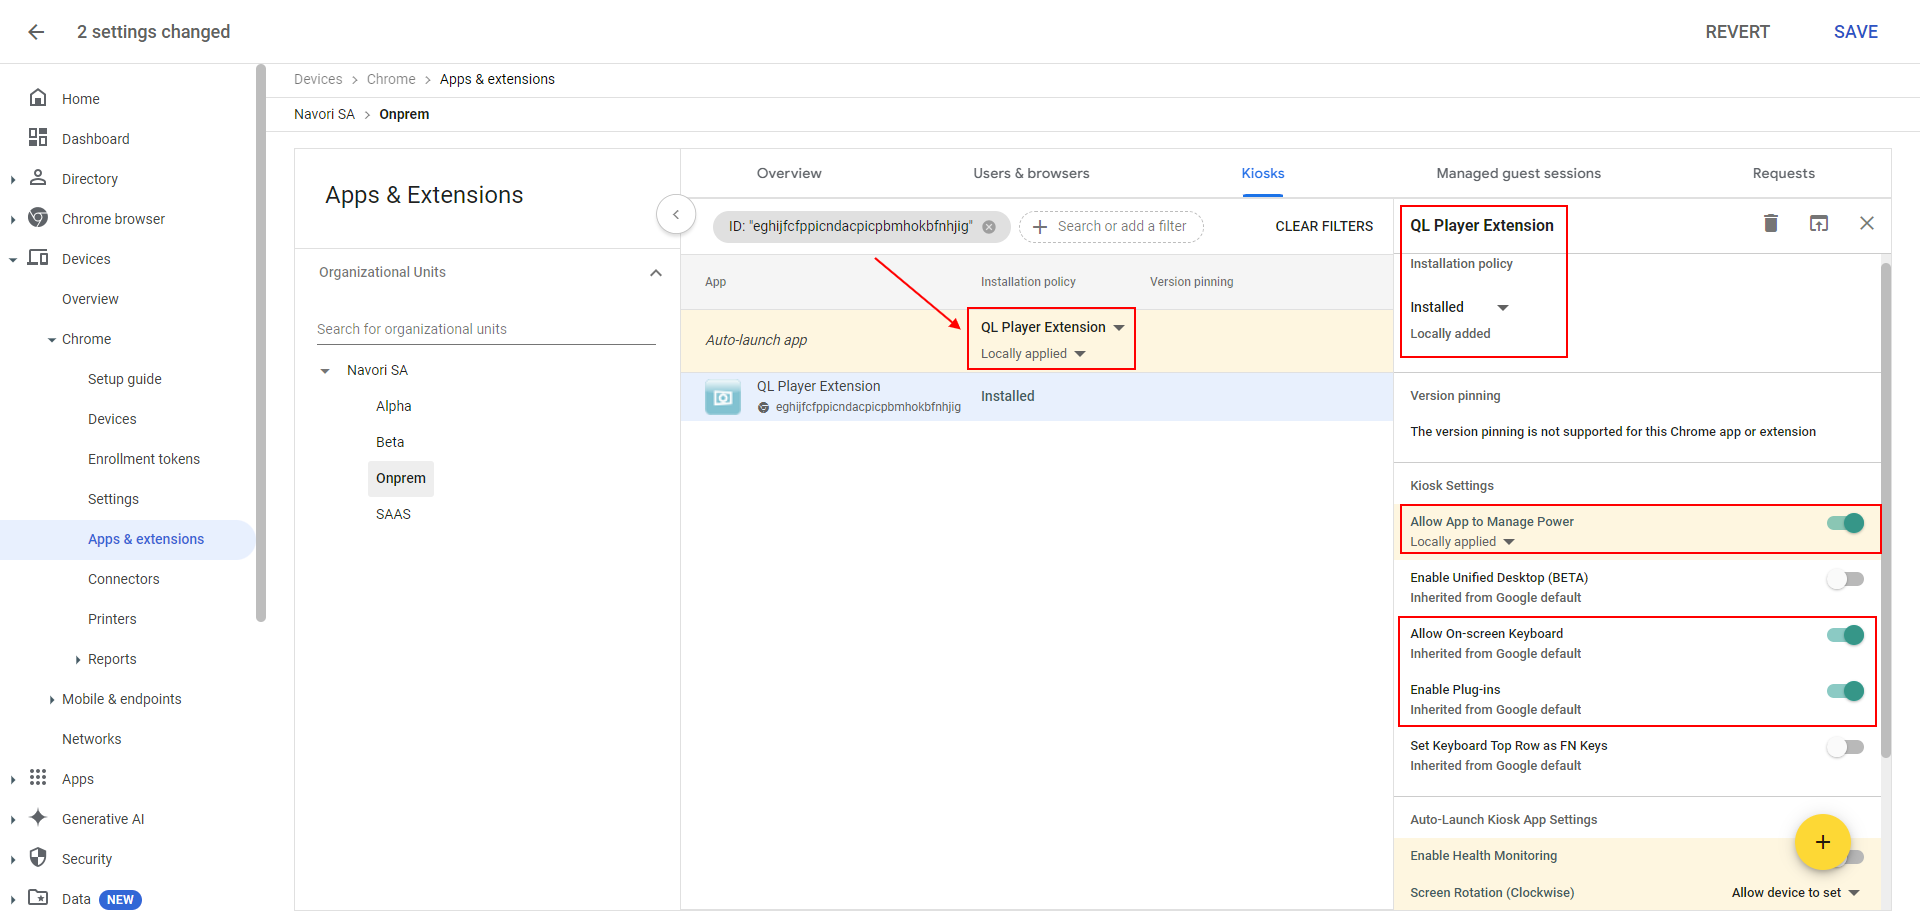This screenshot has height=911, width=1920.
Task: Toggle Allow App to Manage Power
Action: point(1846,523)
